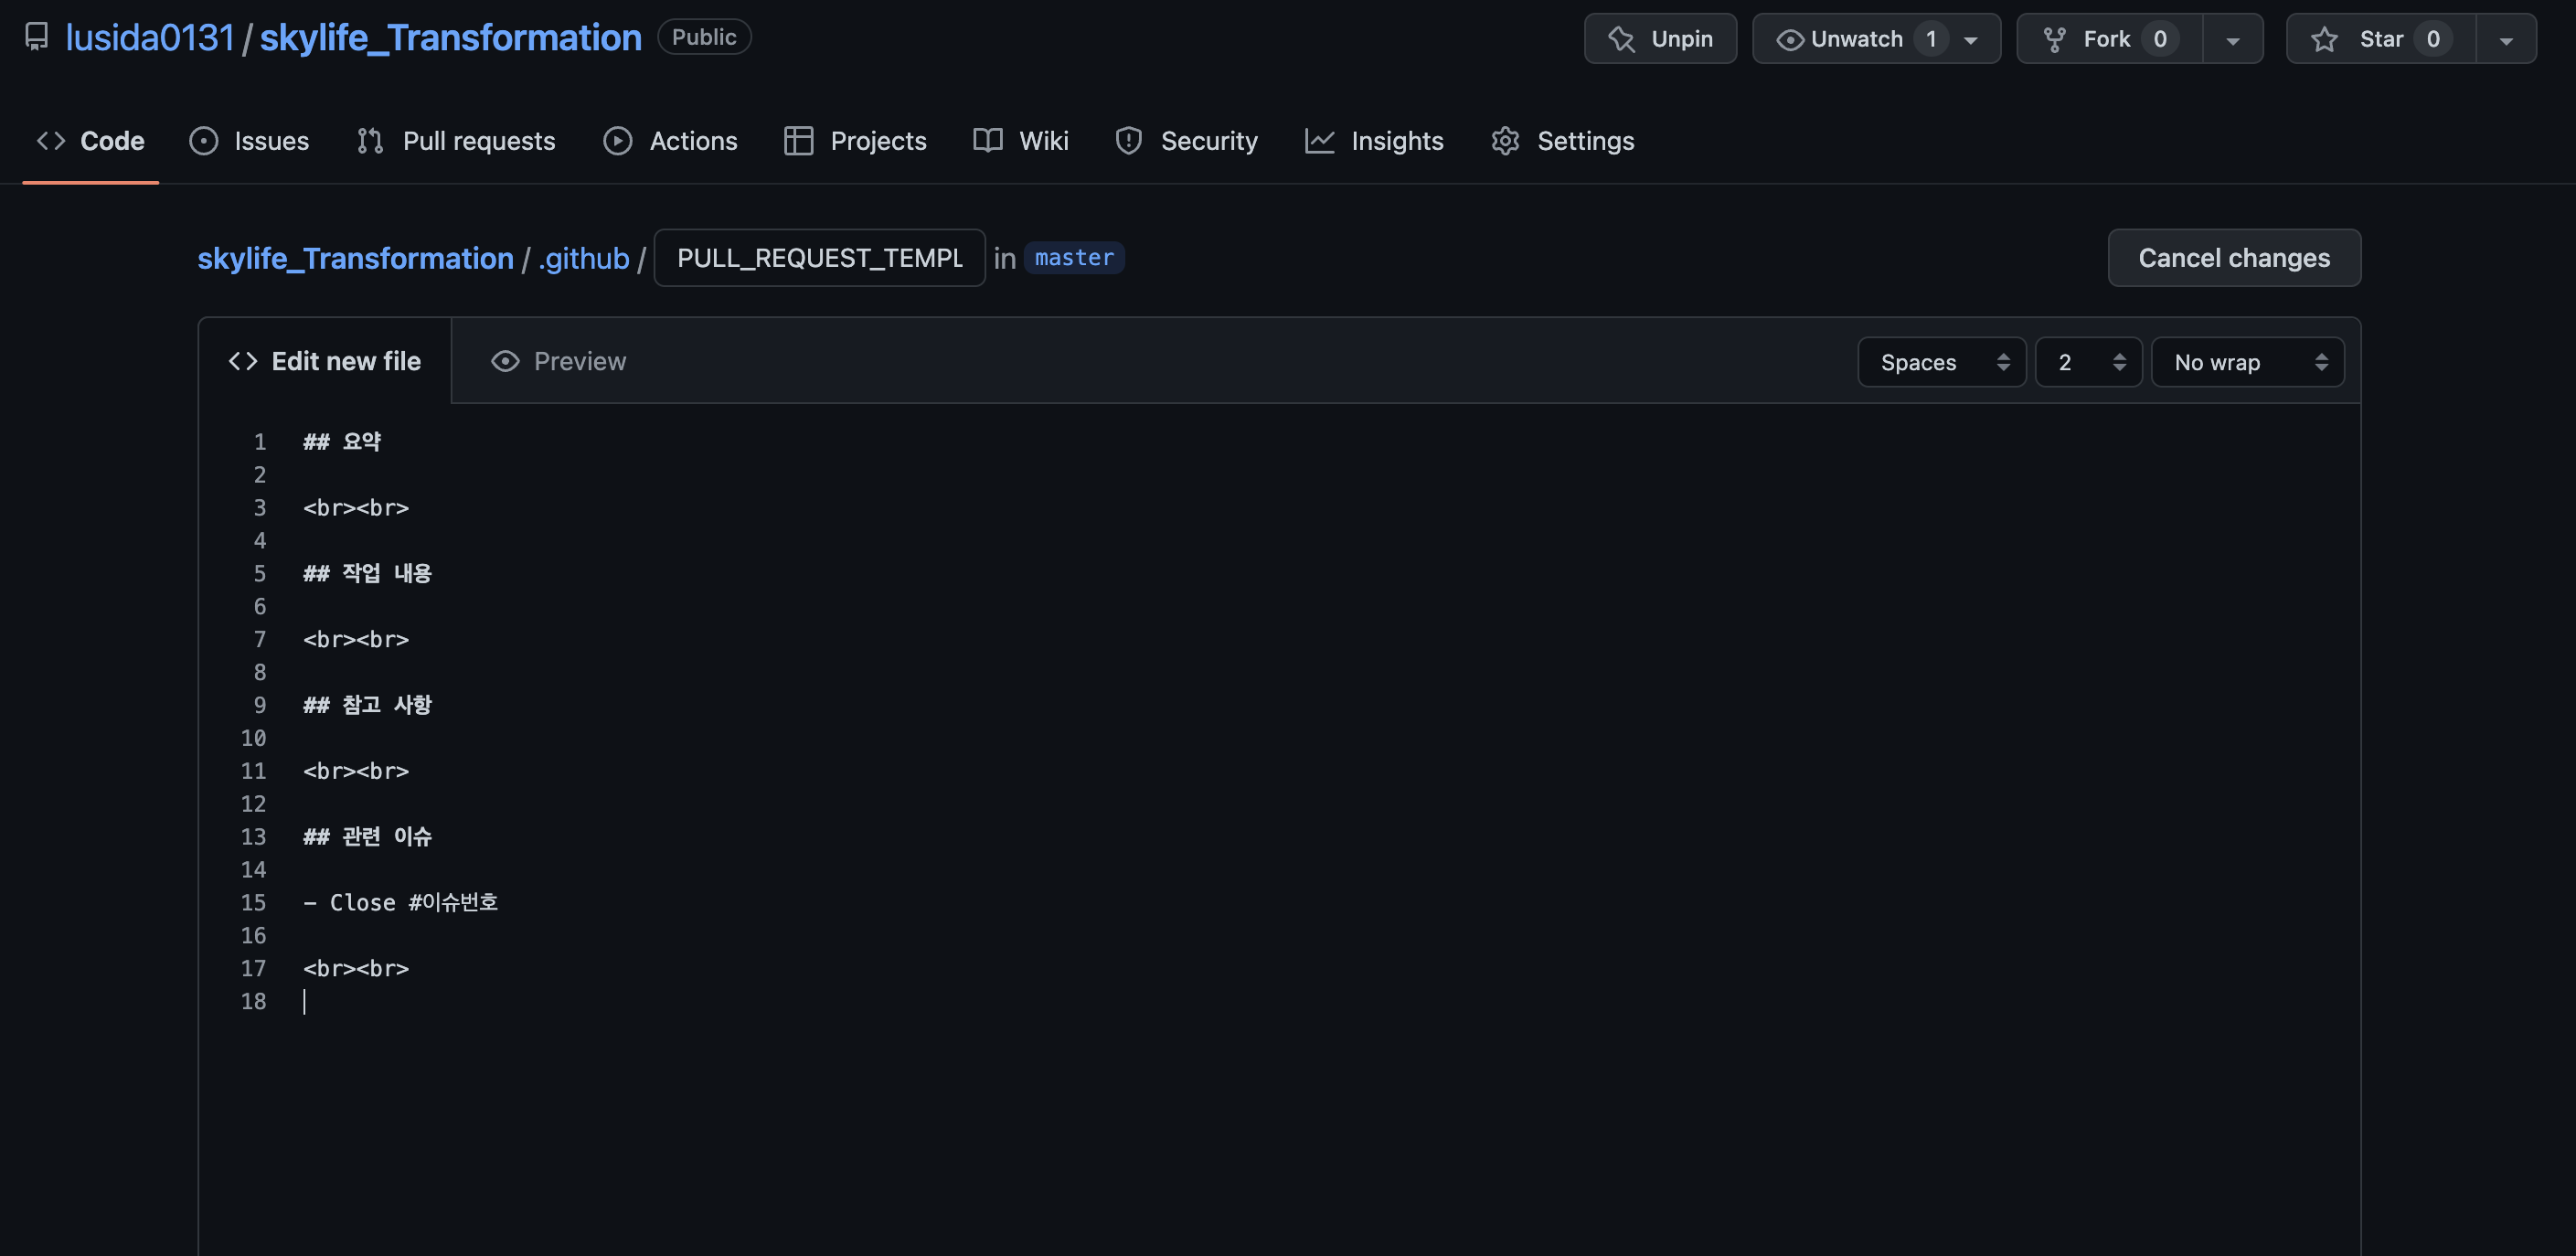Open Issues tab via its circle icon
This screenshot has height=1256, width=2576.
coord(203,141)
